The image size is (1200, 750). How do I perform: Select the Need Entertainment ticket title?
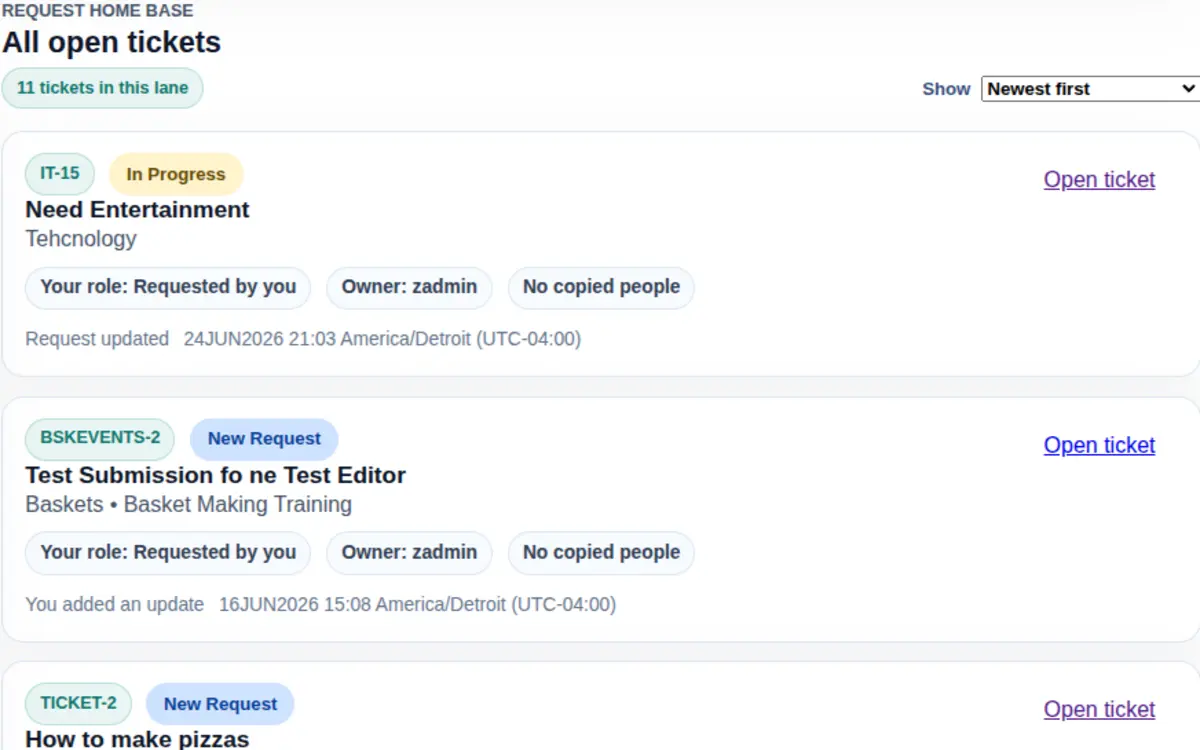click(x=137, y=210)
